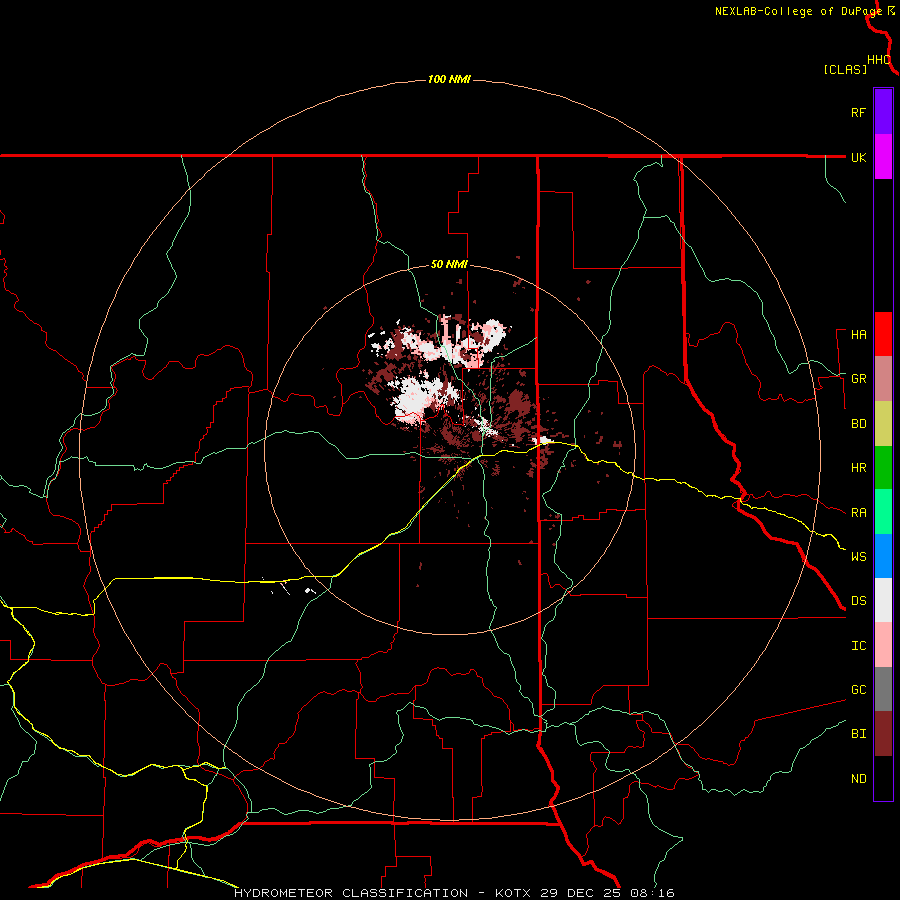Click the 50 NMI range ring label
This screenshot has width=900, height=900.
tap(449, 265)
